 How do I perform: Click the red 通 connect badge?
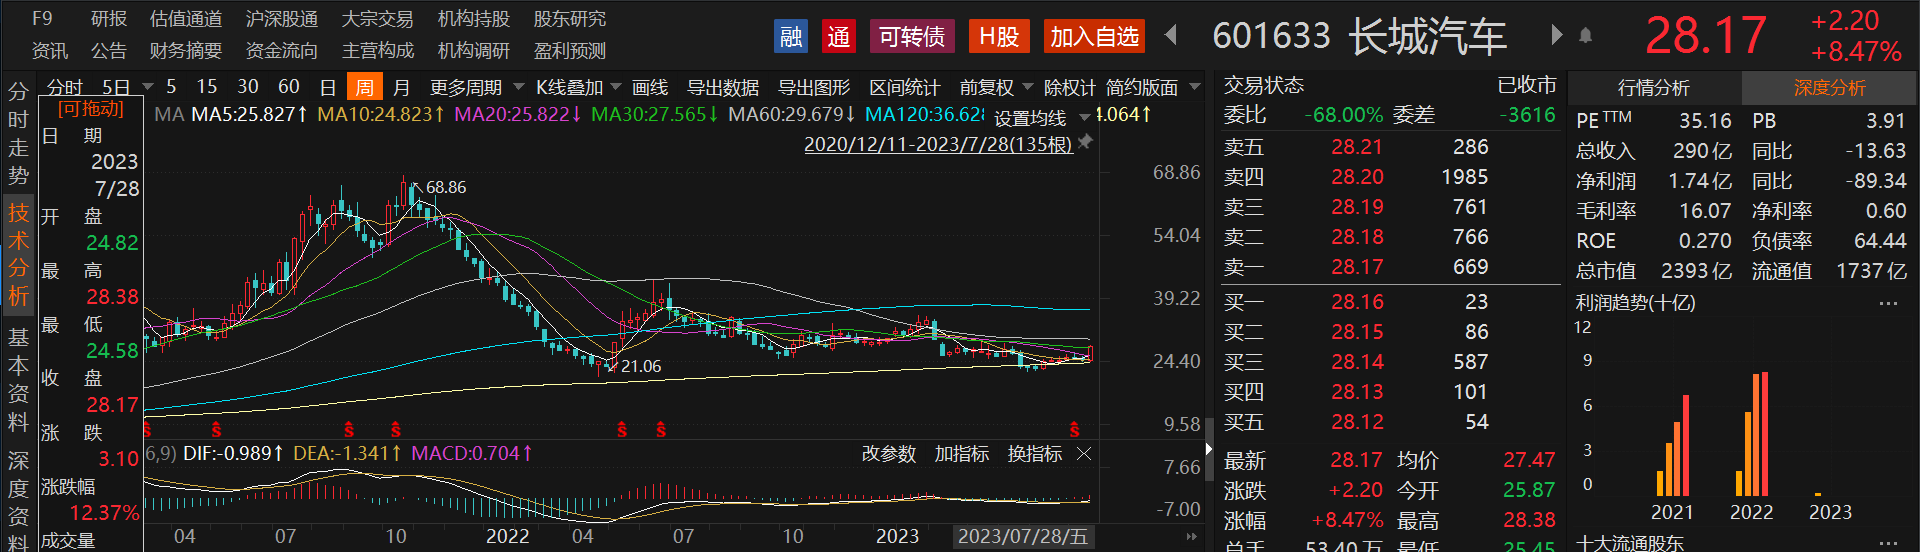(x=838, y=37)
